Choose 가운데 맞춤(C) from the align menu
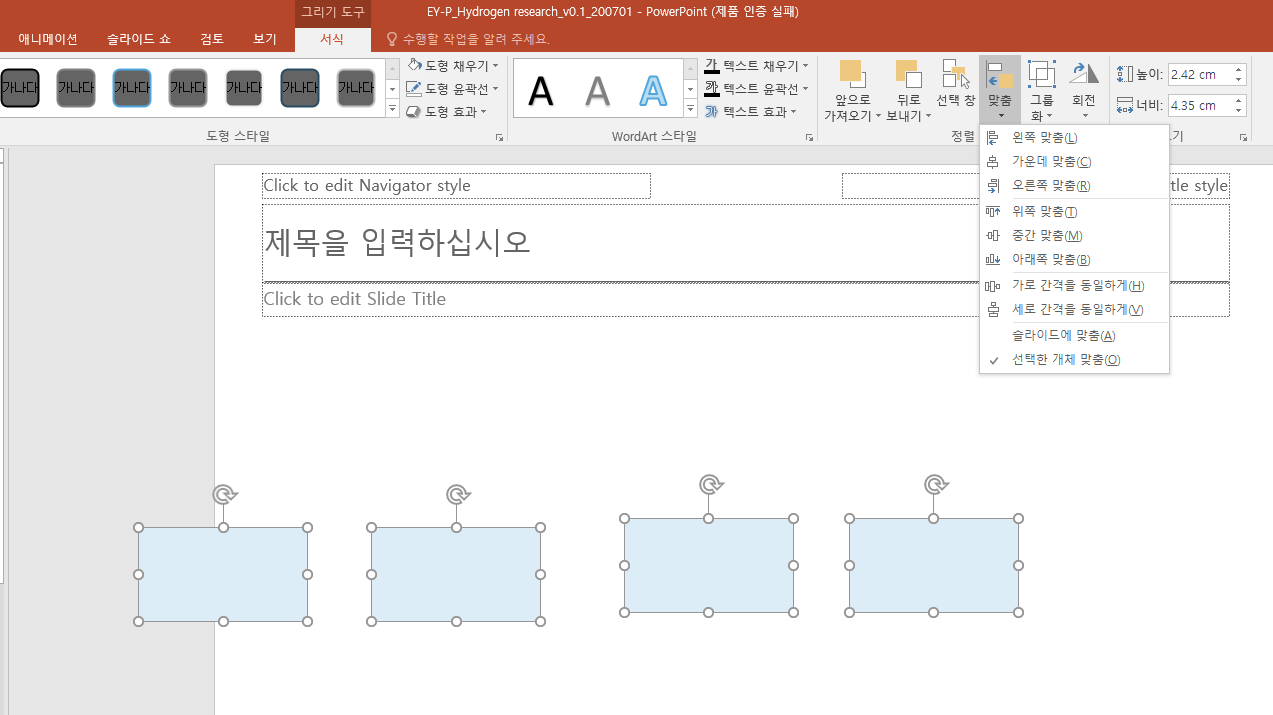The width and height of the screenshot is (1273, 715). click(1074, 162)
